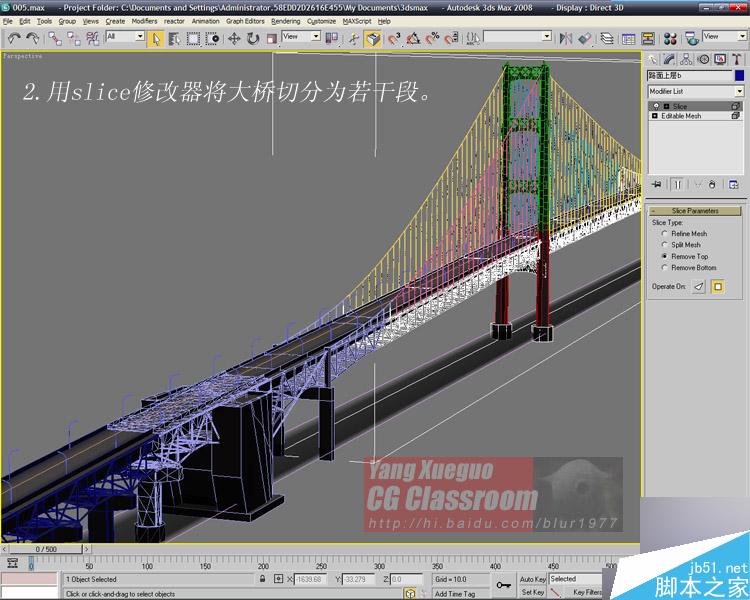Open Render Scene dialog teapot icon
The height and width of the screenshot is (600, 750).
692,39
